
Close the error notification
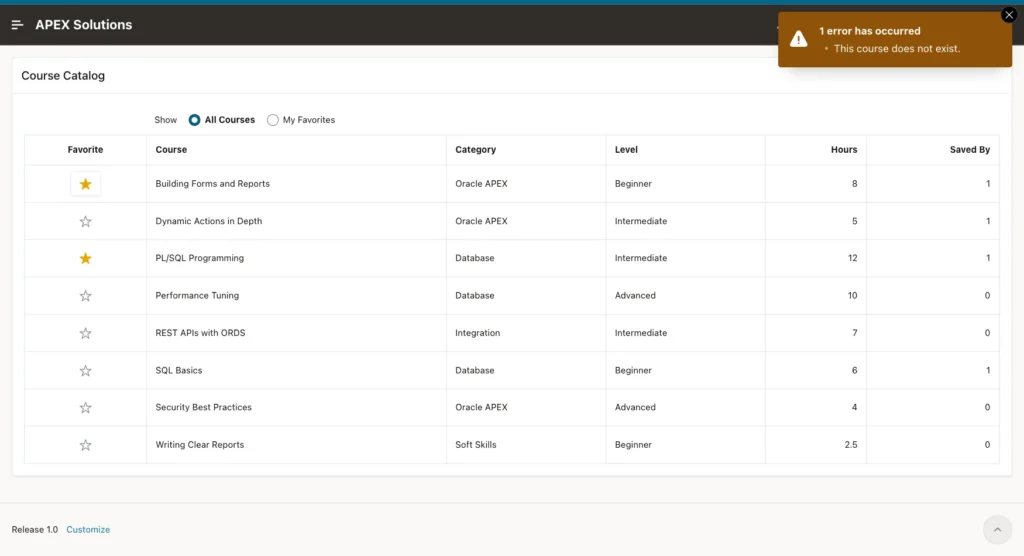click(1009, 15)
